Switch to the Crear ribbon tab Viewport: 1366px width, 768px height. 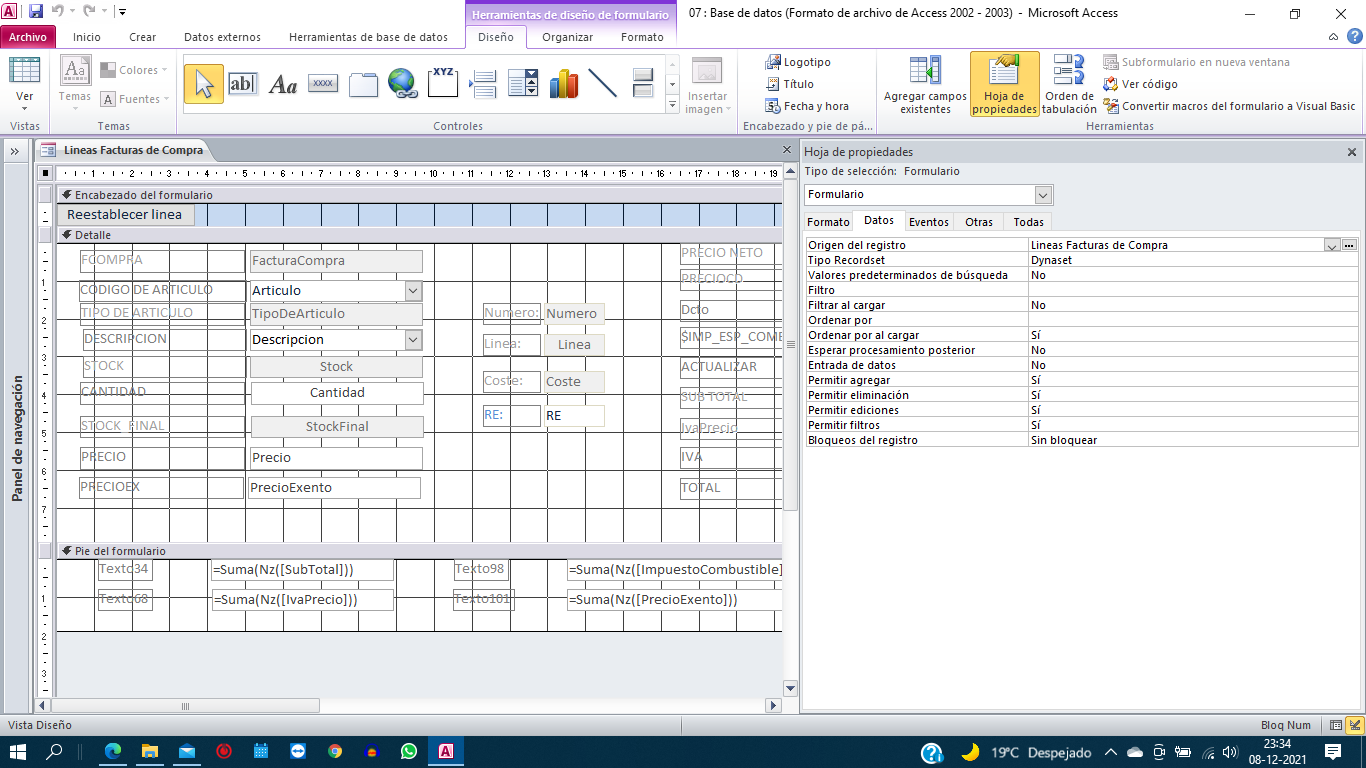pos(143,37)
